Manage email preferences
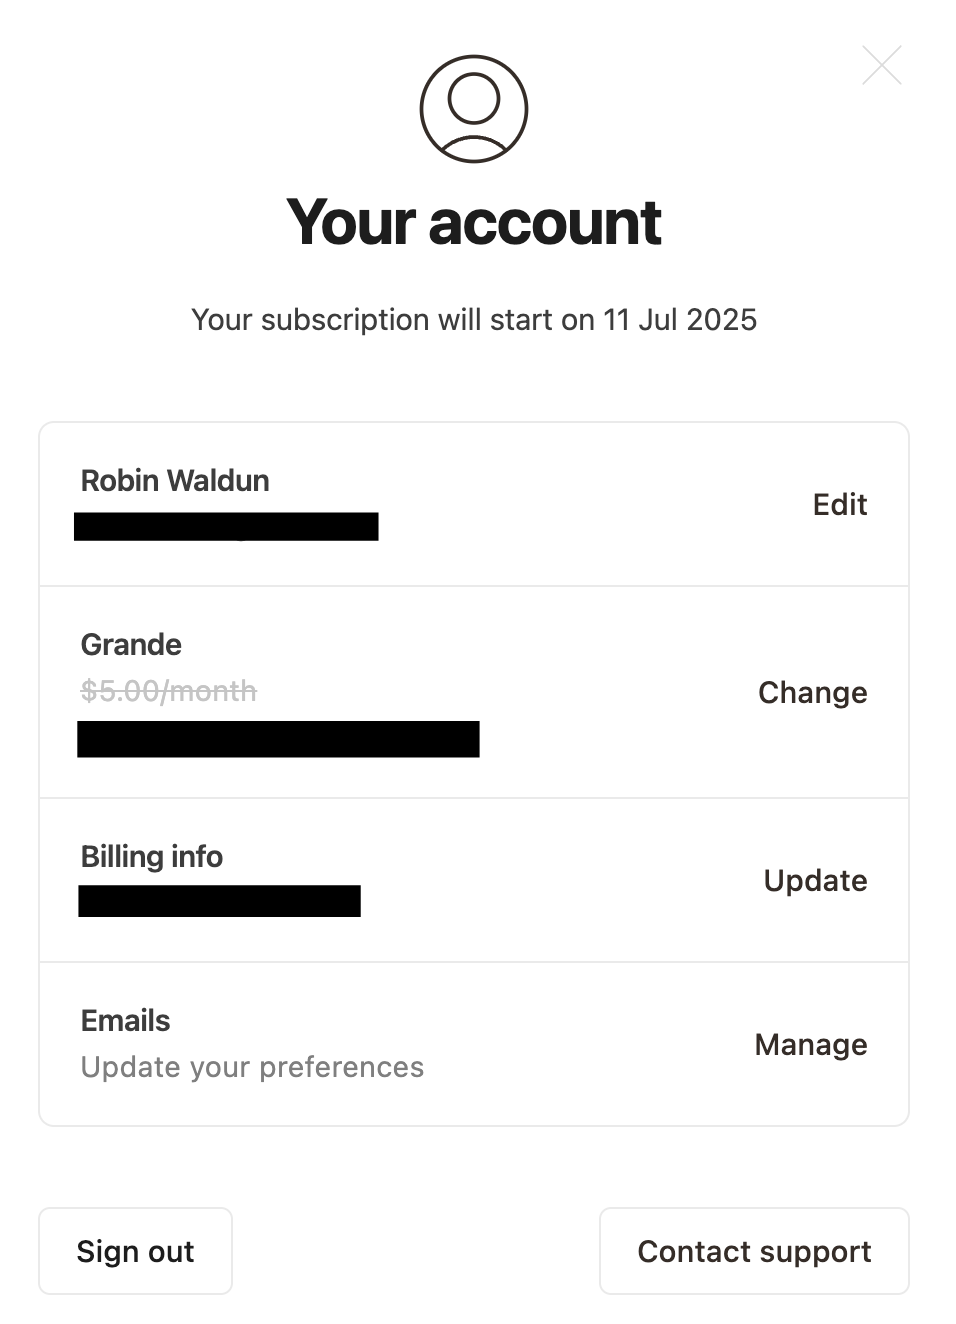Image resolution: width=956 pixels, height=1324 pixels. click(x=811, y=1044)
